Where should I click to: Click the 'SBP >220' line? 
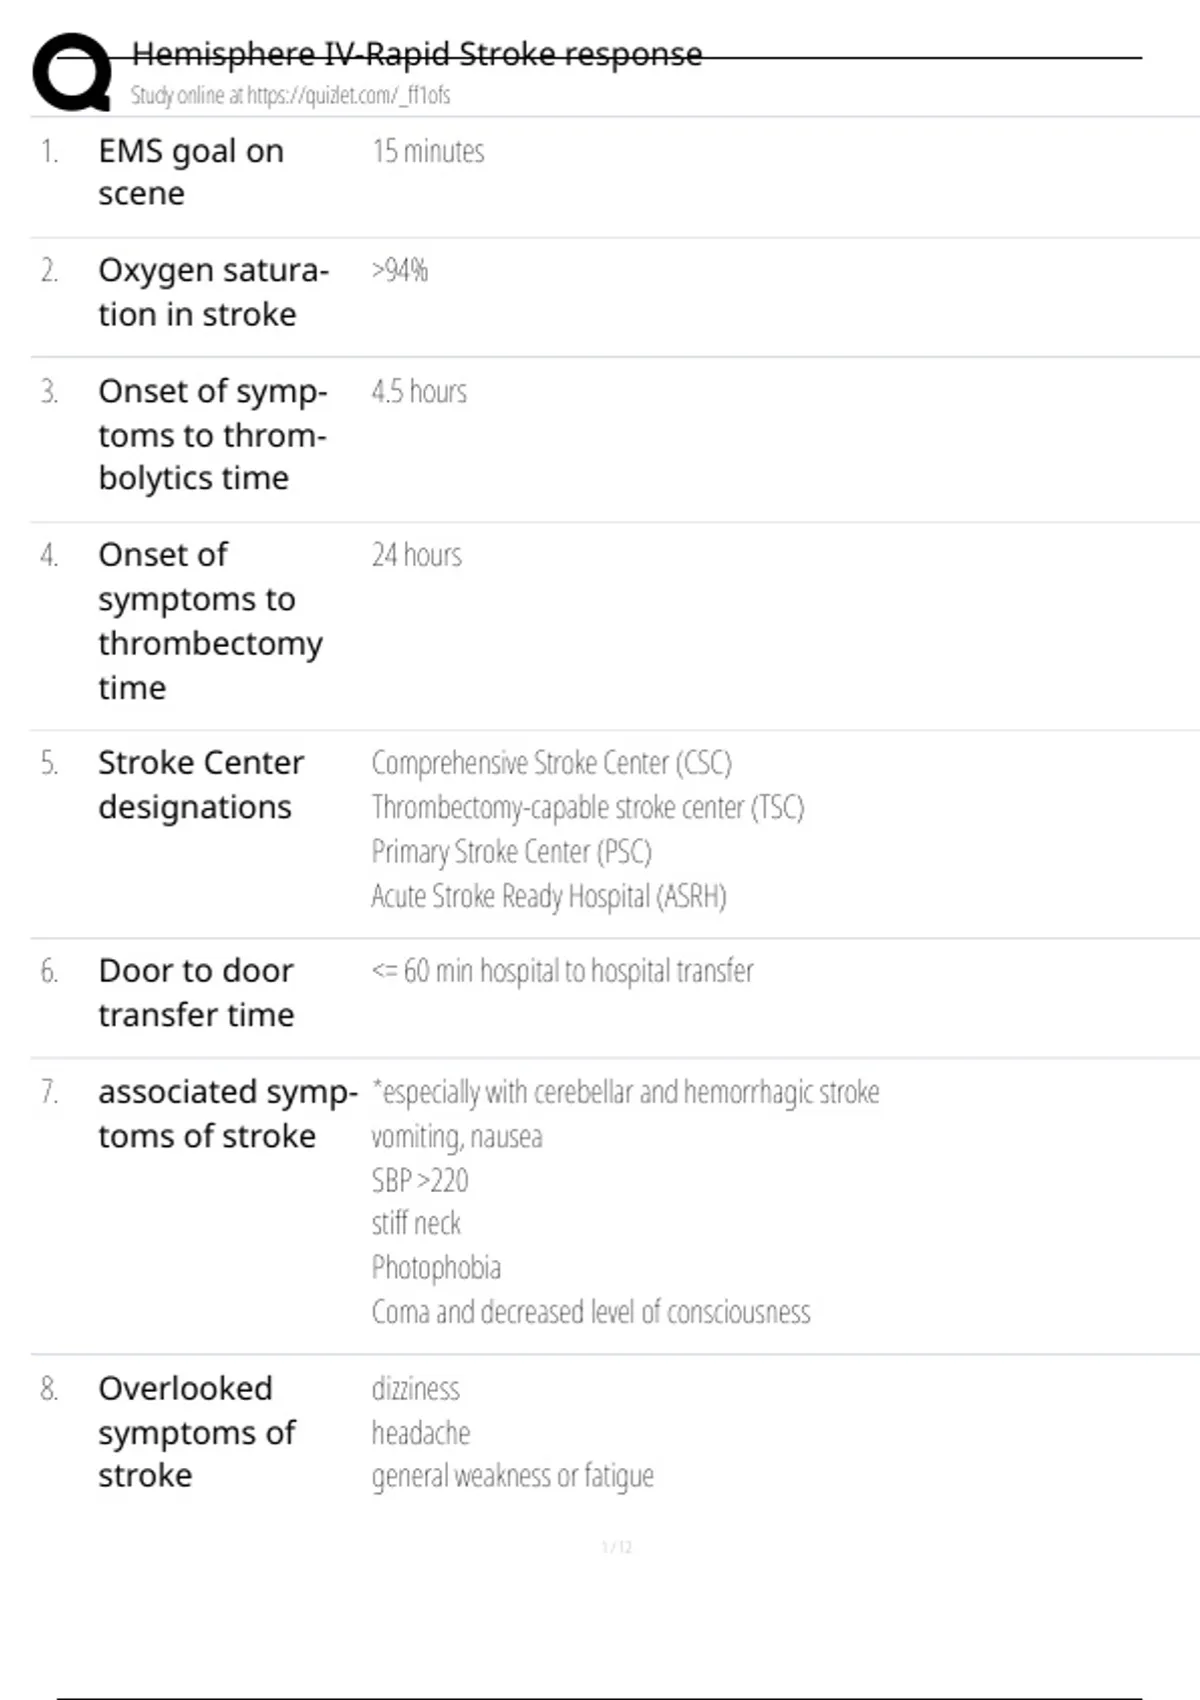coord(420,1181)
